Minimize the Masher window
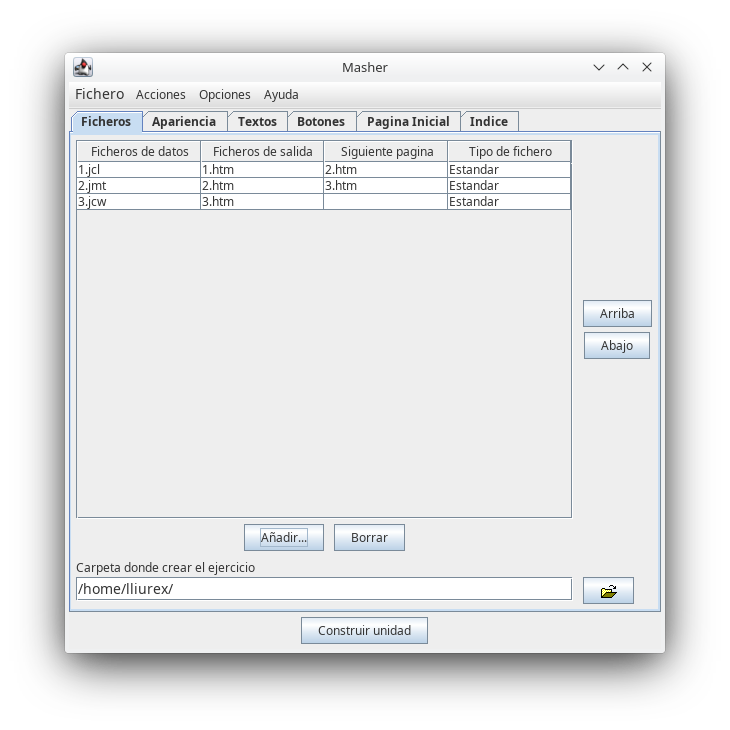The width and height of the screenshot is (730, 730). tap(599, 67)
